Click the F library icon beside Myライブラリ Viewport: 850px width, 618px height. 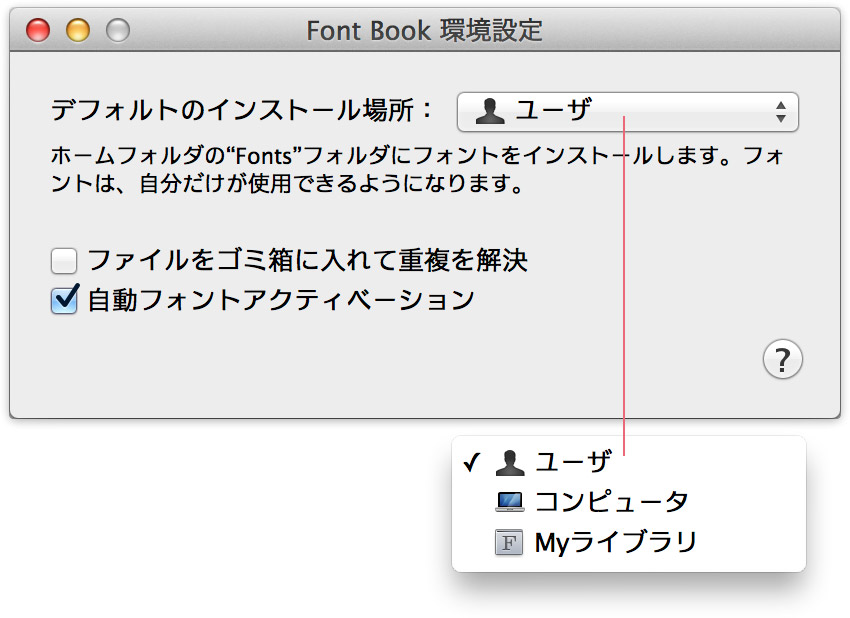(x=509, y=542)
